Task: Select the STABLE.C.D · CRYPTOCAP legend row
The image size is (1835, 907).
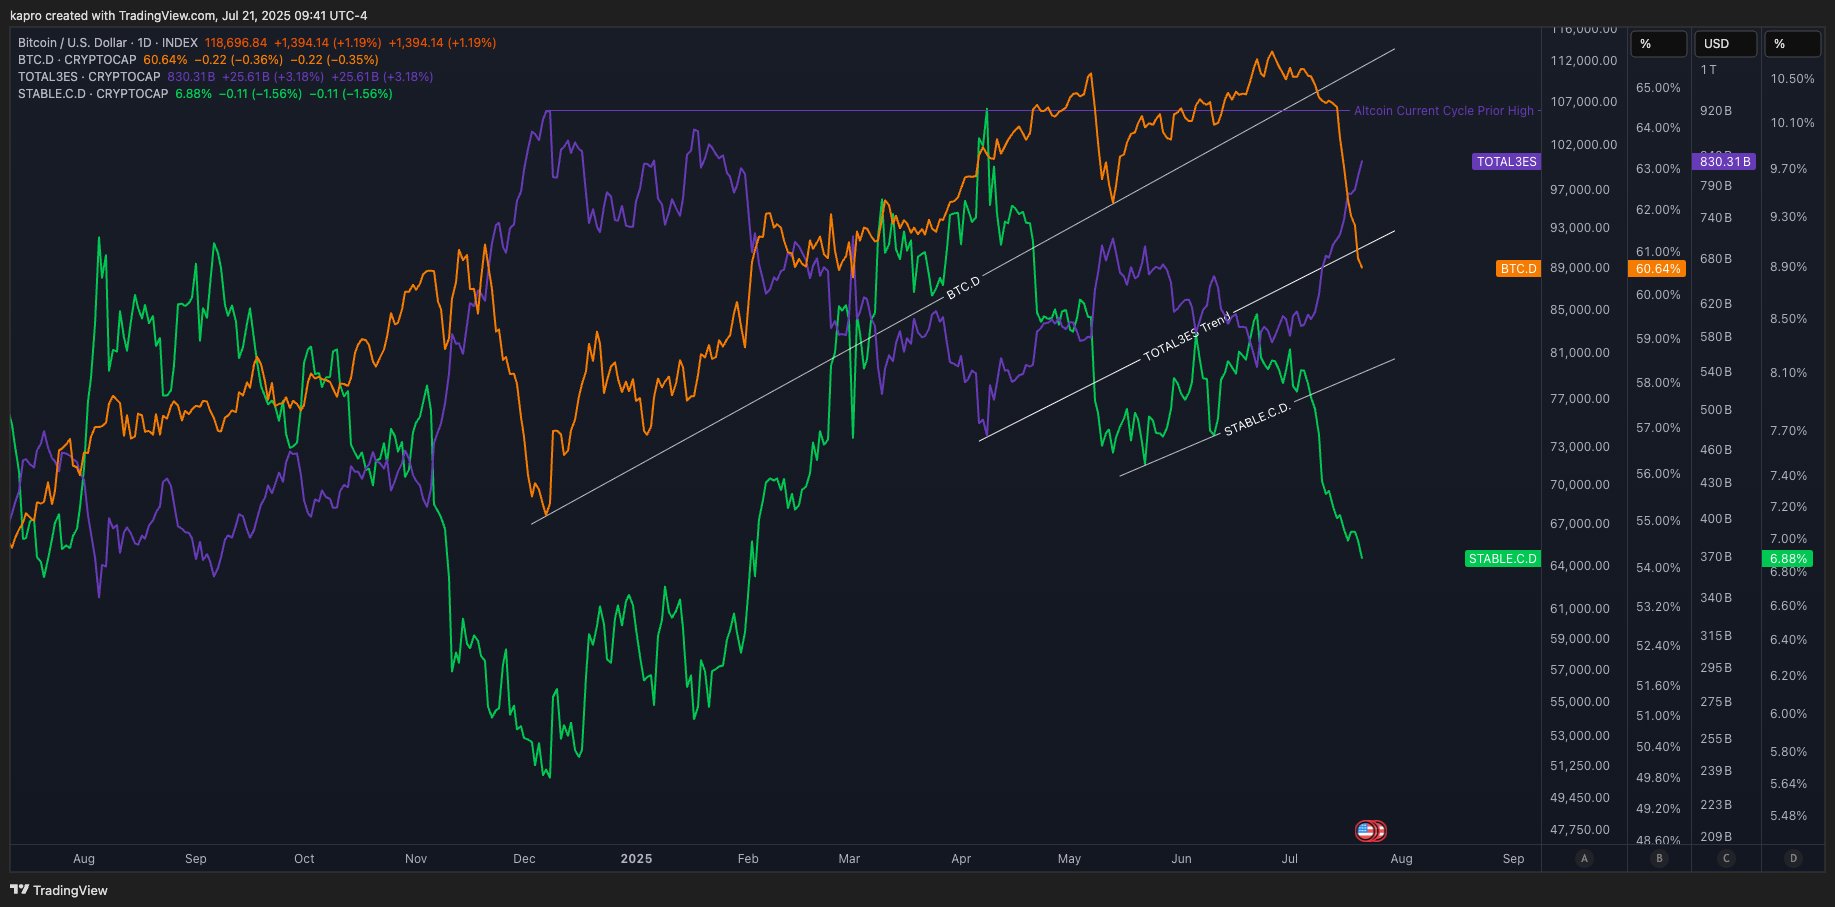Action: [93, 94]
